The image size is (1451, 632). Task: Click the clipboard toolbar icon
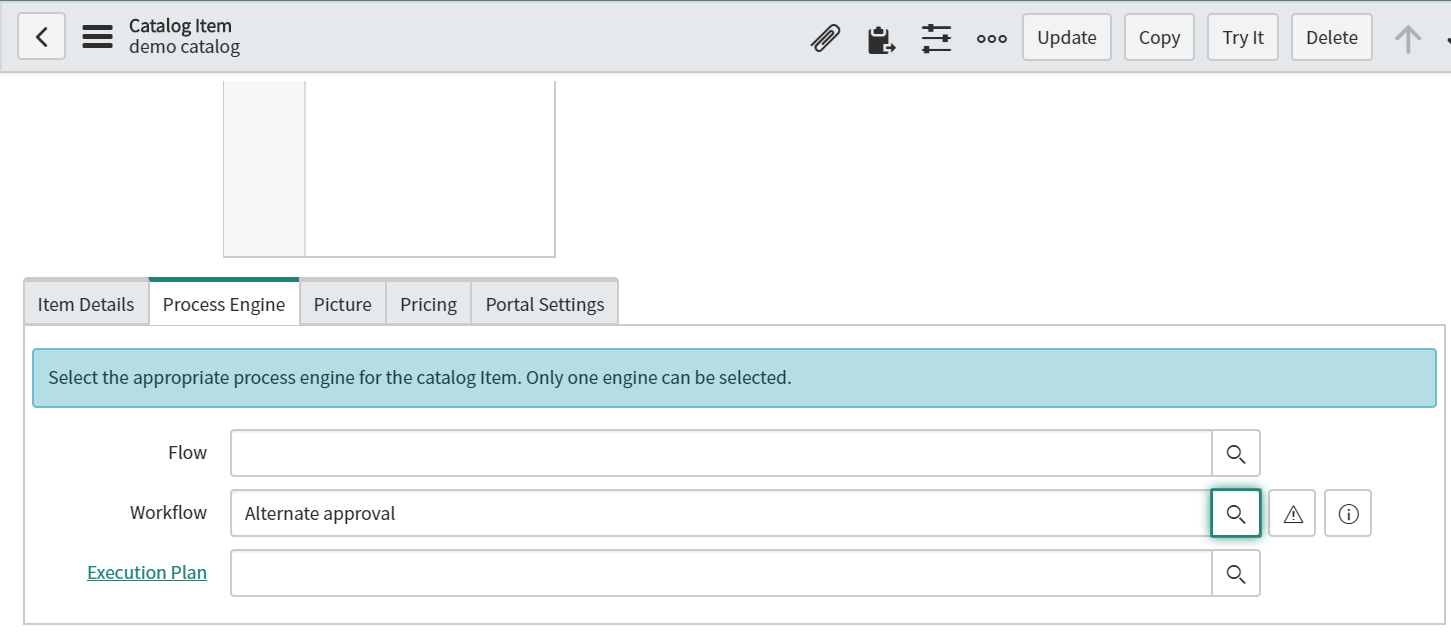(x=881, y=37)
